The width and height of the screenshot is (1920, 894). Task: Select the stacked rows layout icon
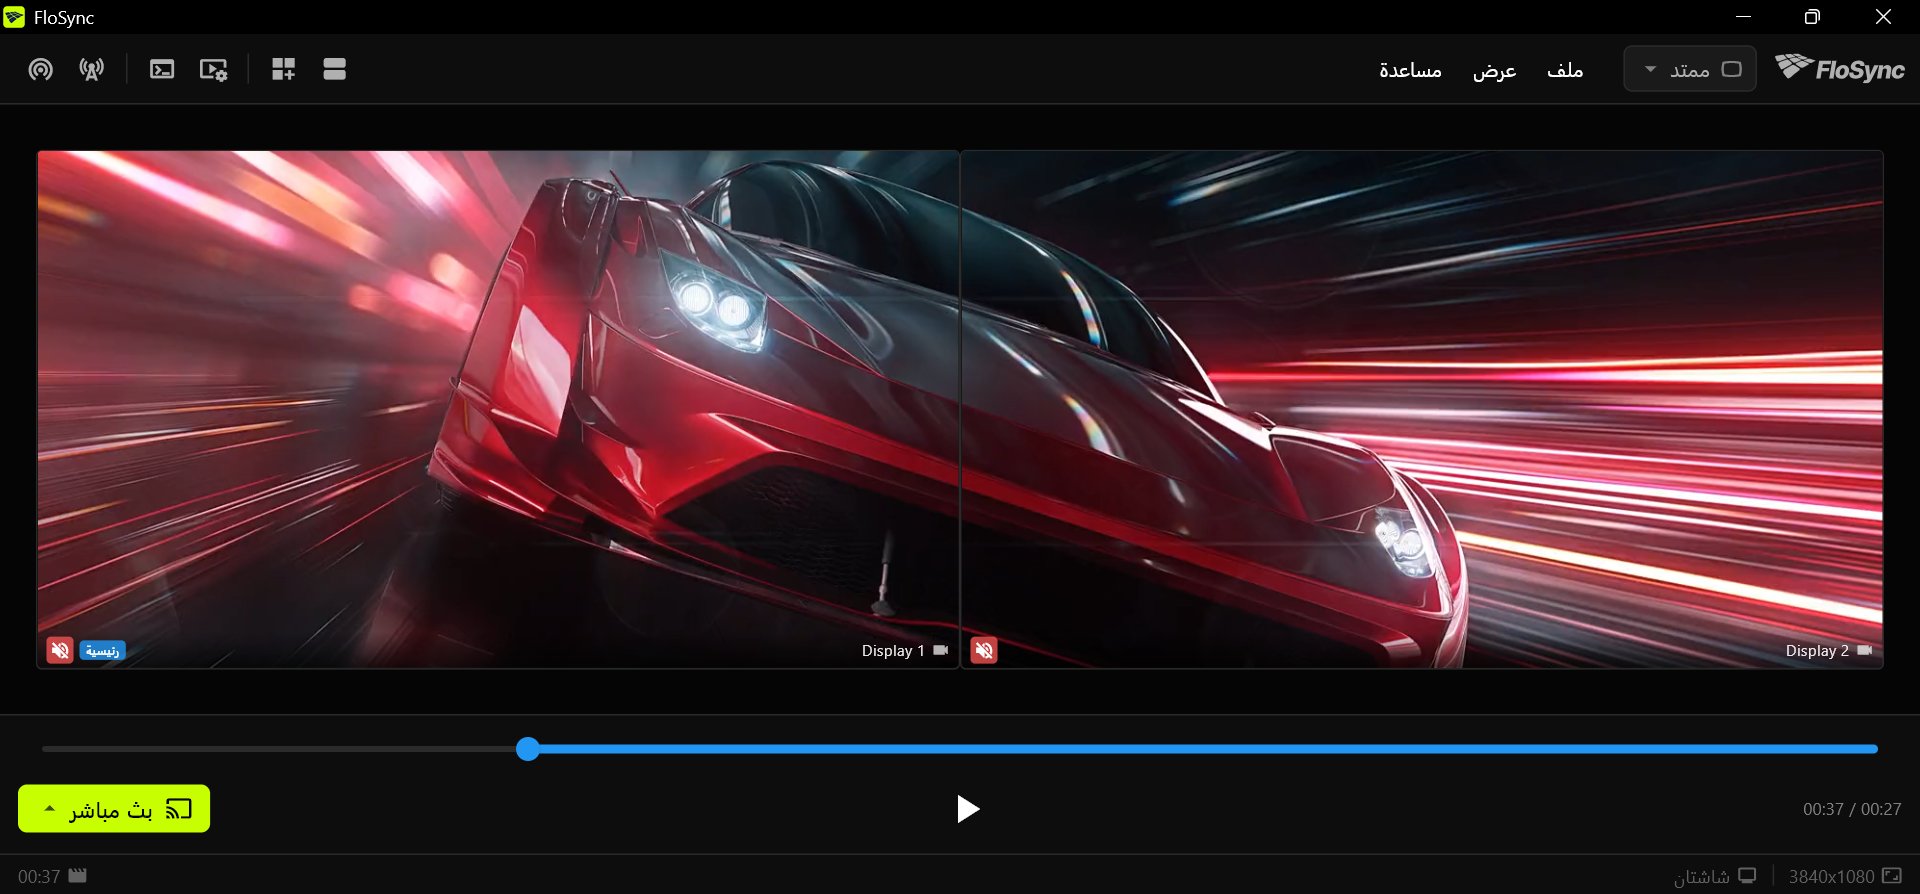point(335,69)
